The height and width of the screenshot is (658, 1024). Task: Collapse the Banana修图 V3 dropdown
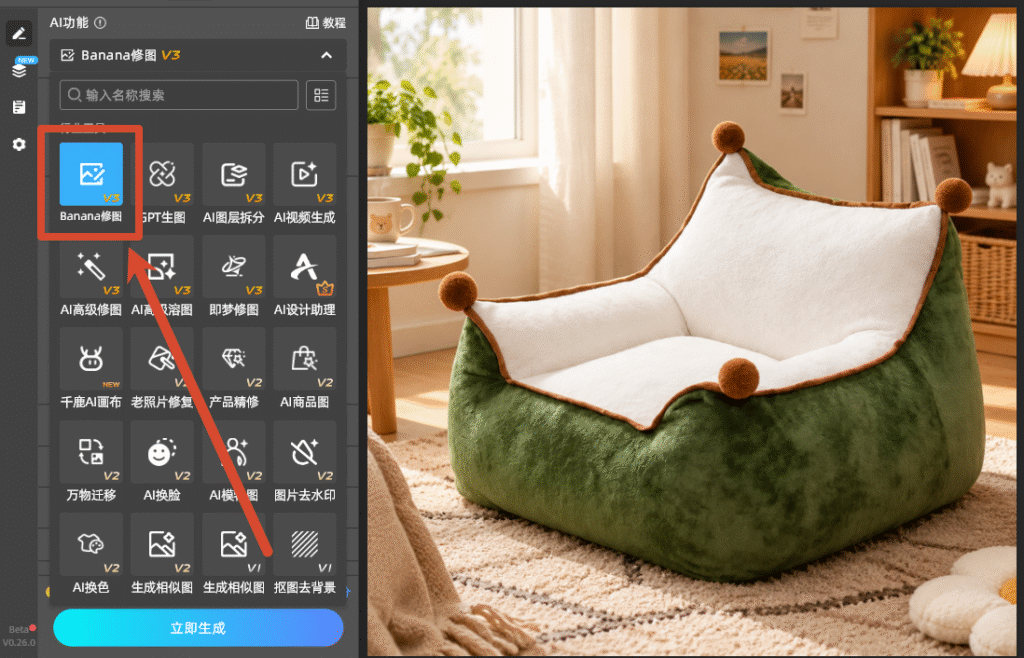click(327, 55)
